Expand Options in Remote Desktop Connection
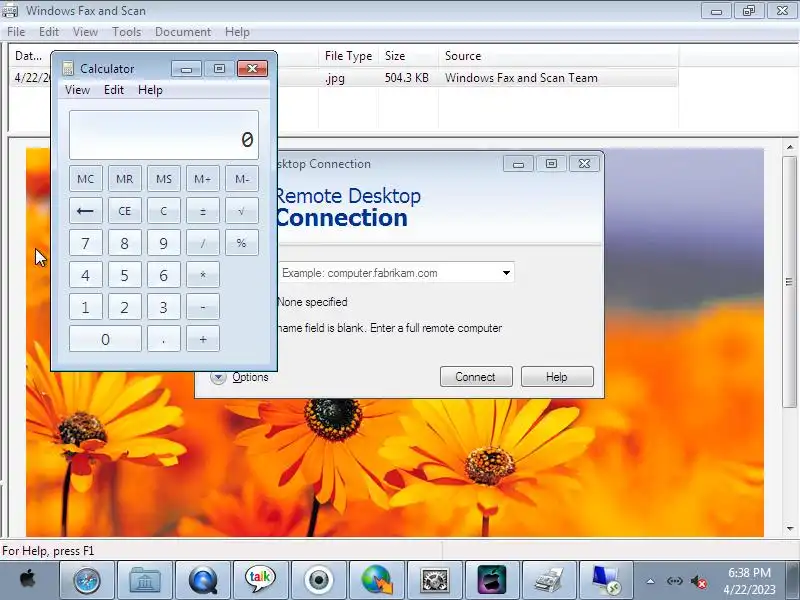The height and width of the screenshot is (600, 800). point(240,377)
